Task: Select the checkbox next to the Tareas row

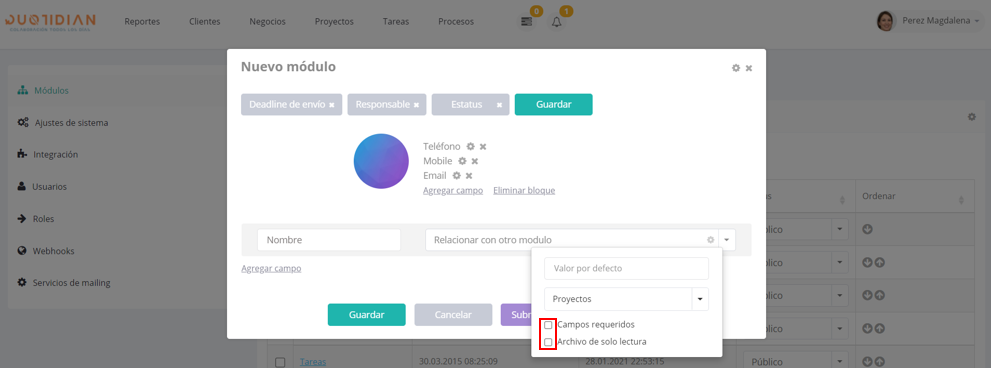Action: point(281,362)
